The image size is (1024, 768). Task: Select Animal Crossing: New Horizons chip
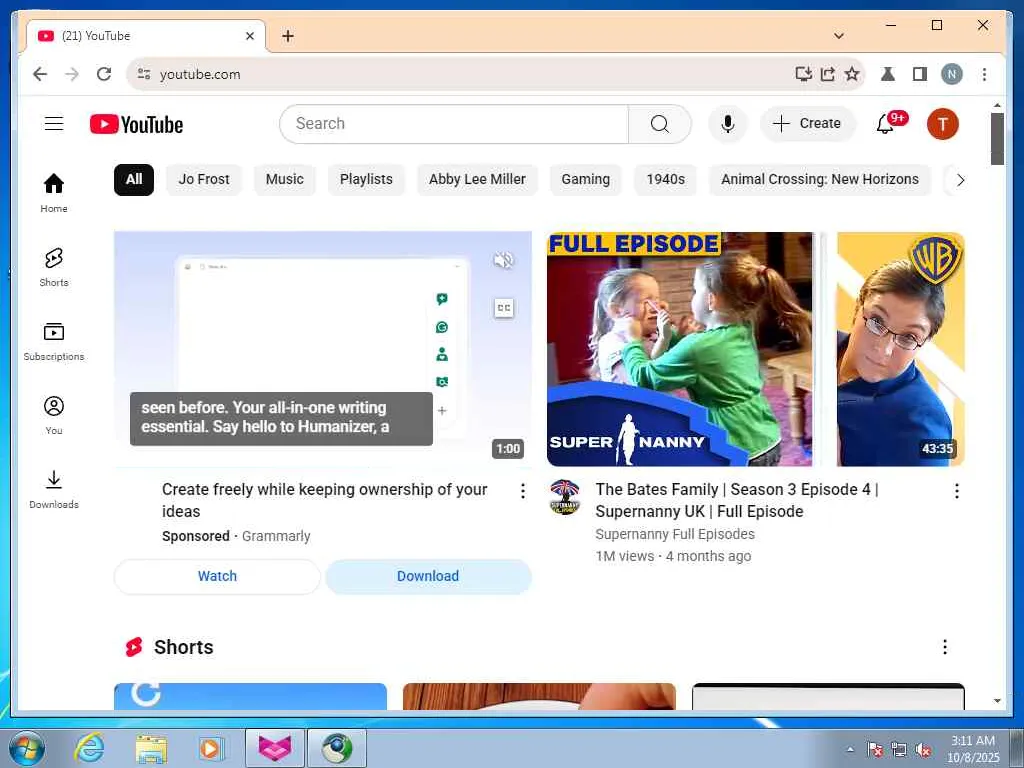(x=820, y=180)
